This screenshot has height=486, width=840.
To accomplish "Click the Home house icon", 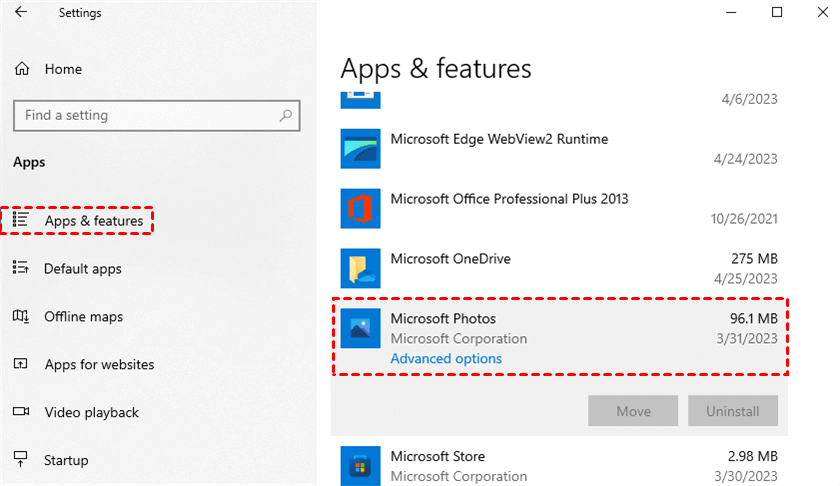I will pyautogui.click(x=22, y=69).
